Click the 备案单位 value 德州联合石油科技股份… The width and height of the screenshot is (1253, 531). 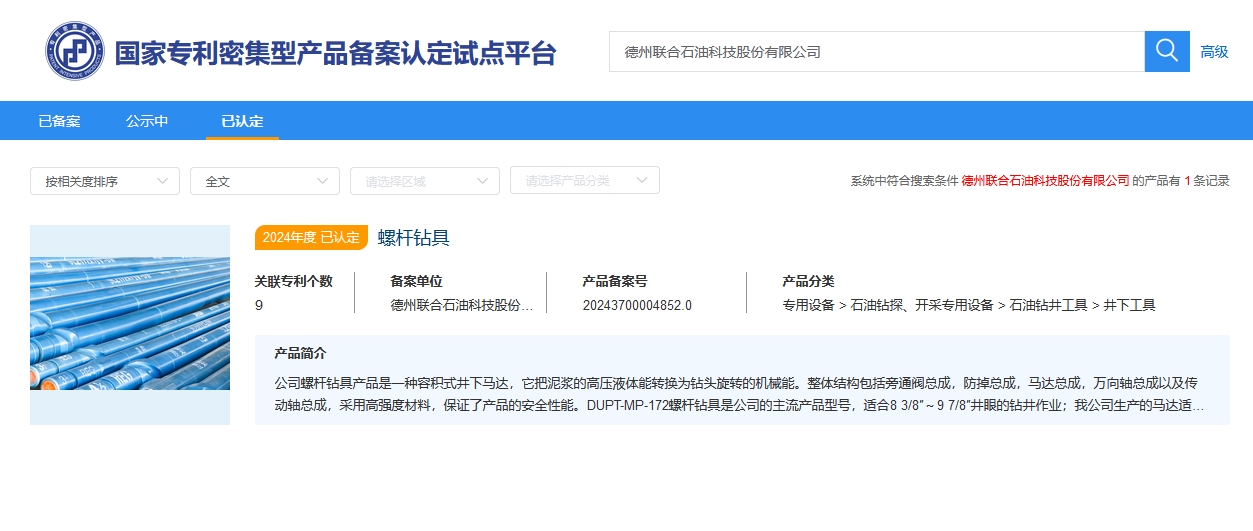coord(462,305)
